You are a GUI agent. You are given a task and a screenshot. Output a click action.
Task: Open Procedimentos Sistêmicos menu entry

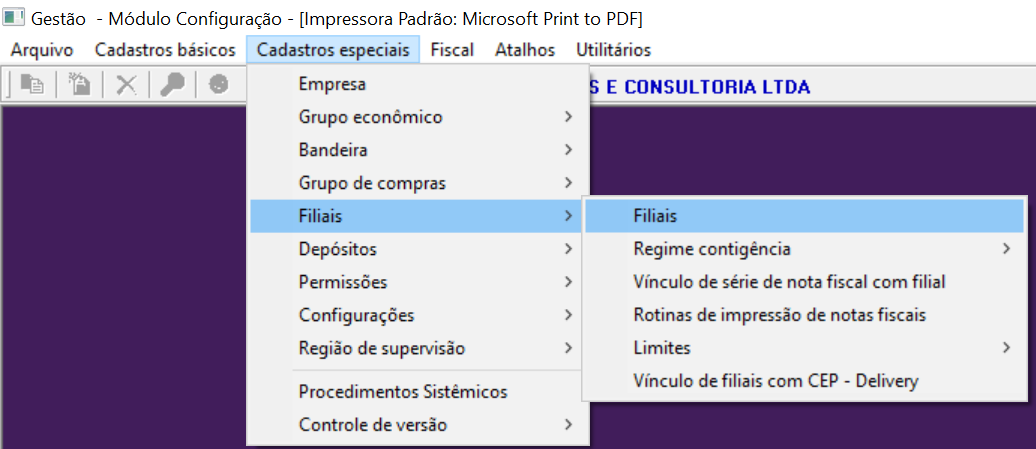403,392
